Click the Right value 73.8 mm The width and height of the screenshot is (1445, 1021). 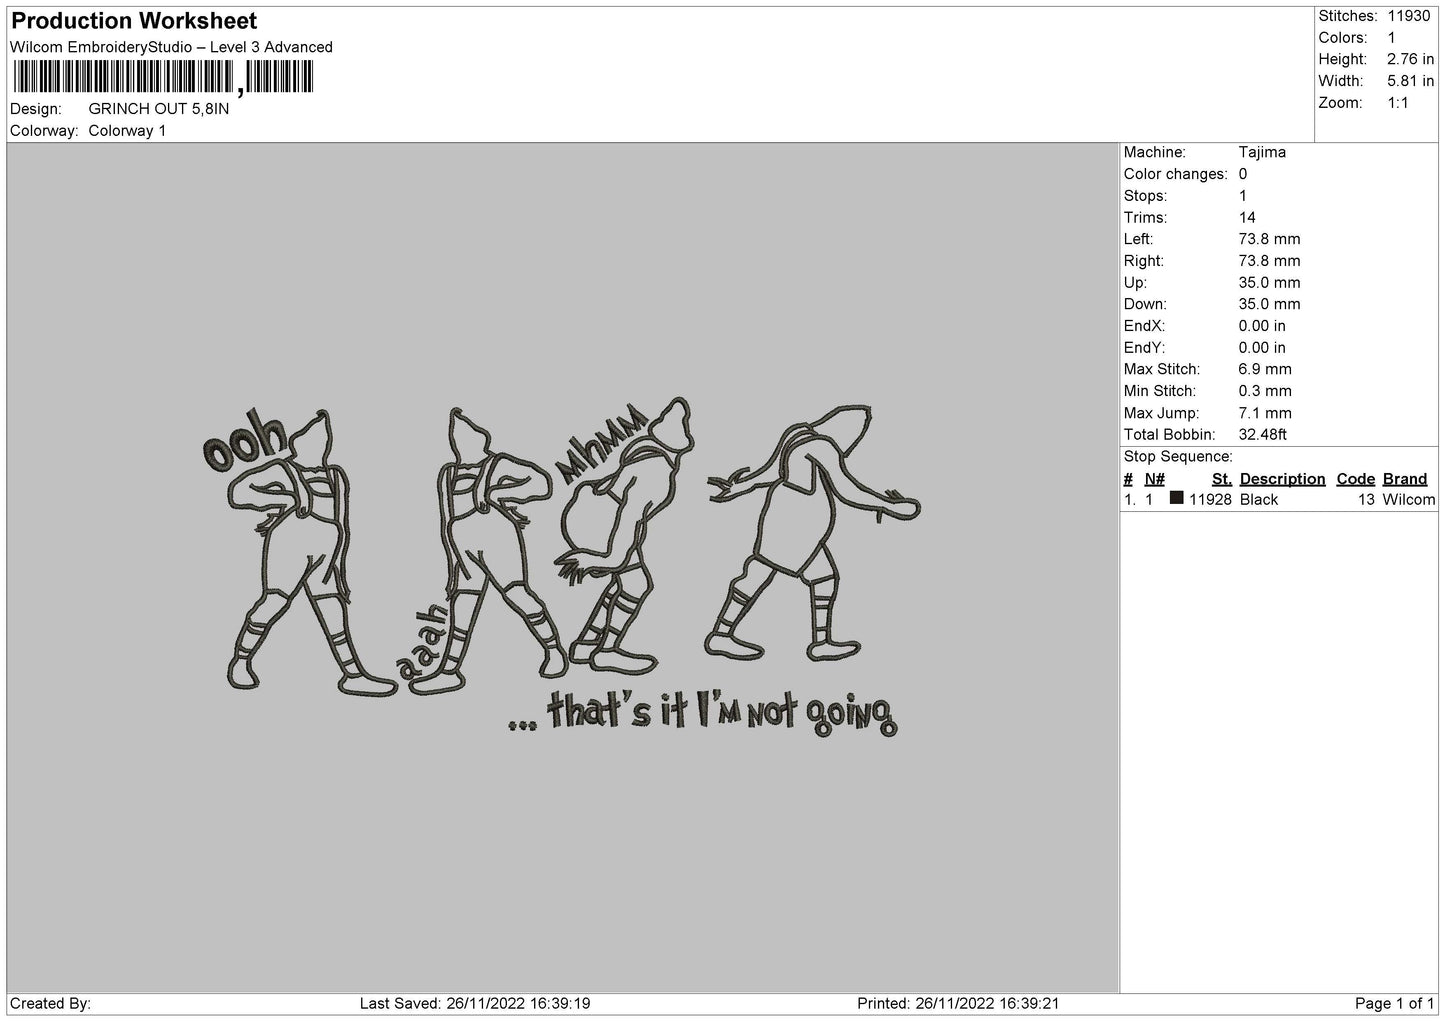tap(1269, 261)
